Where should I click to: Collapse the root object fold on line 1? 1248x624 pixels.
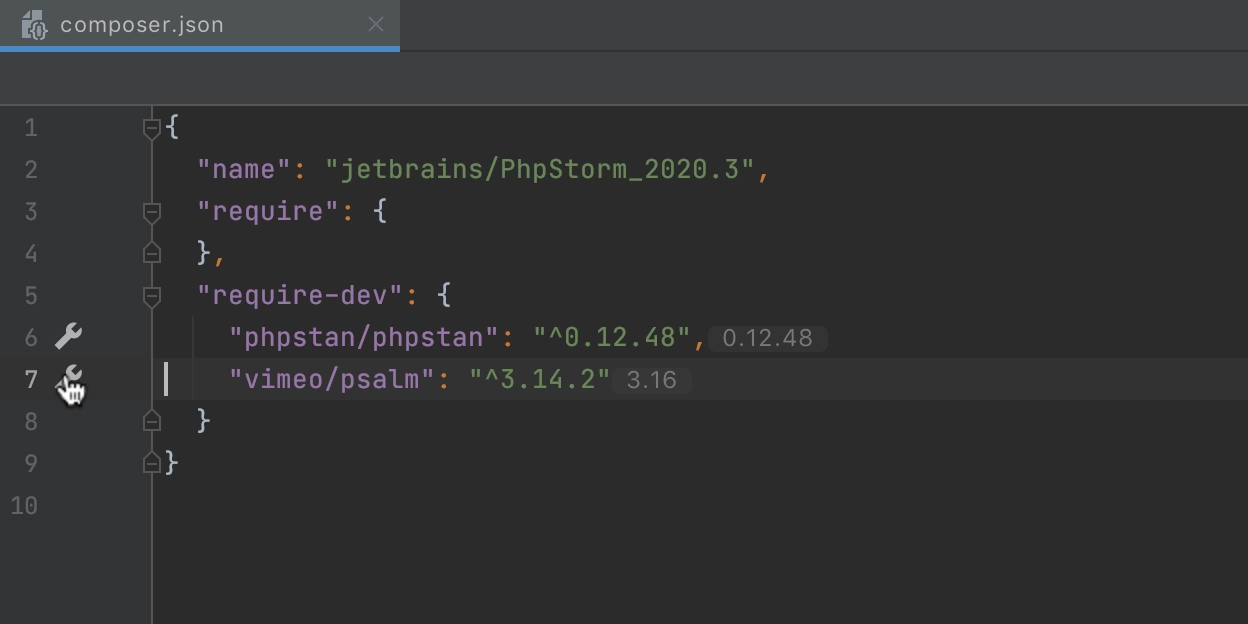[x=152, y=128]
